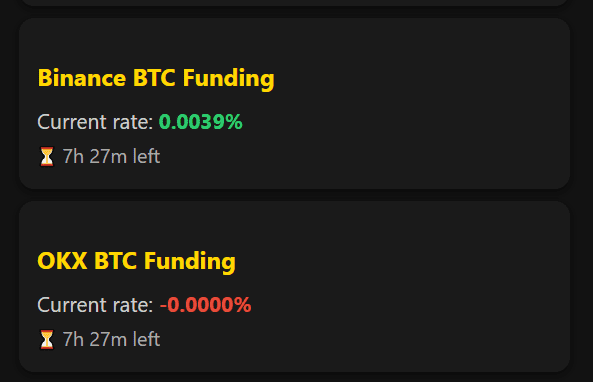Click the word "OKX" in the second title
This screenshot has height=382, width=593.
pos(62,261)
